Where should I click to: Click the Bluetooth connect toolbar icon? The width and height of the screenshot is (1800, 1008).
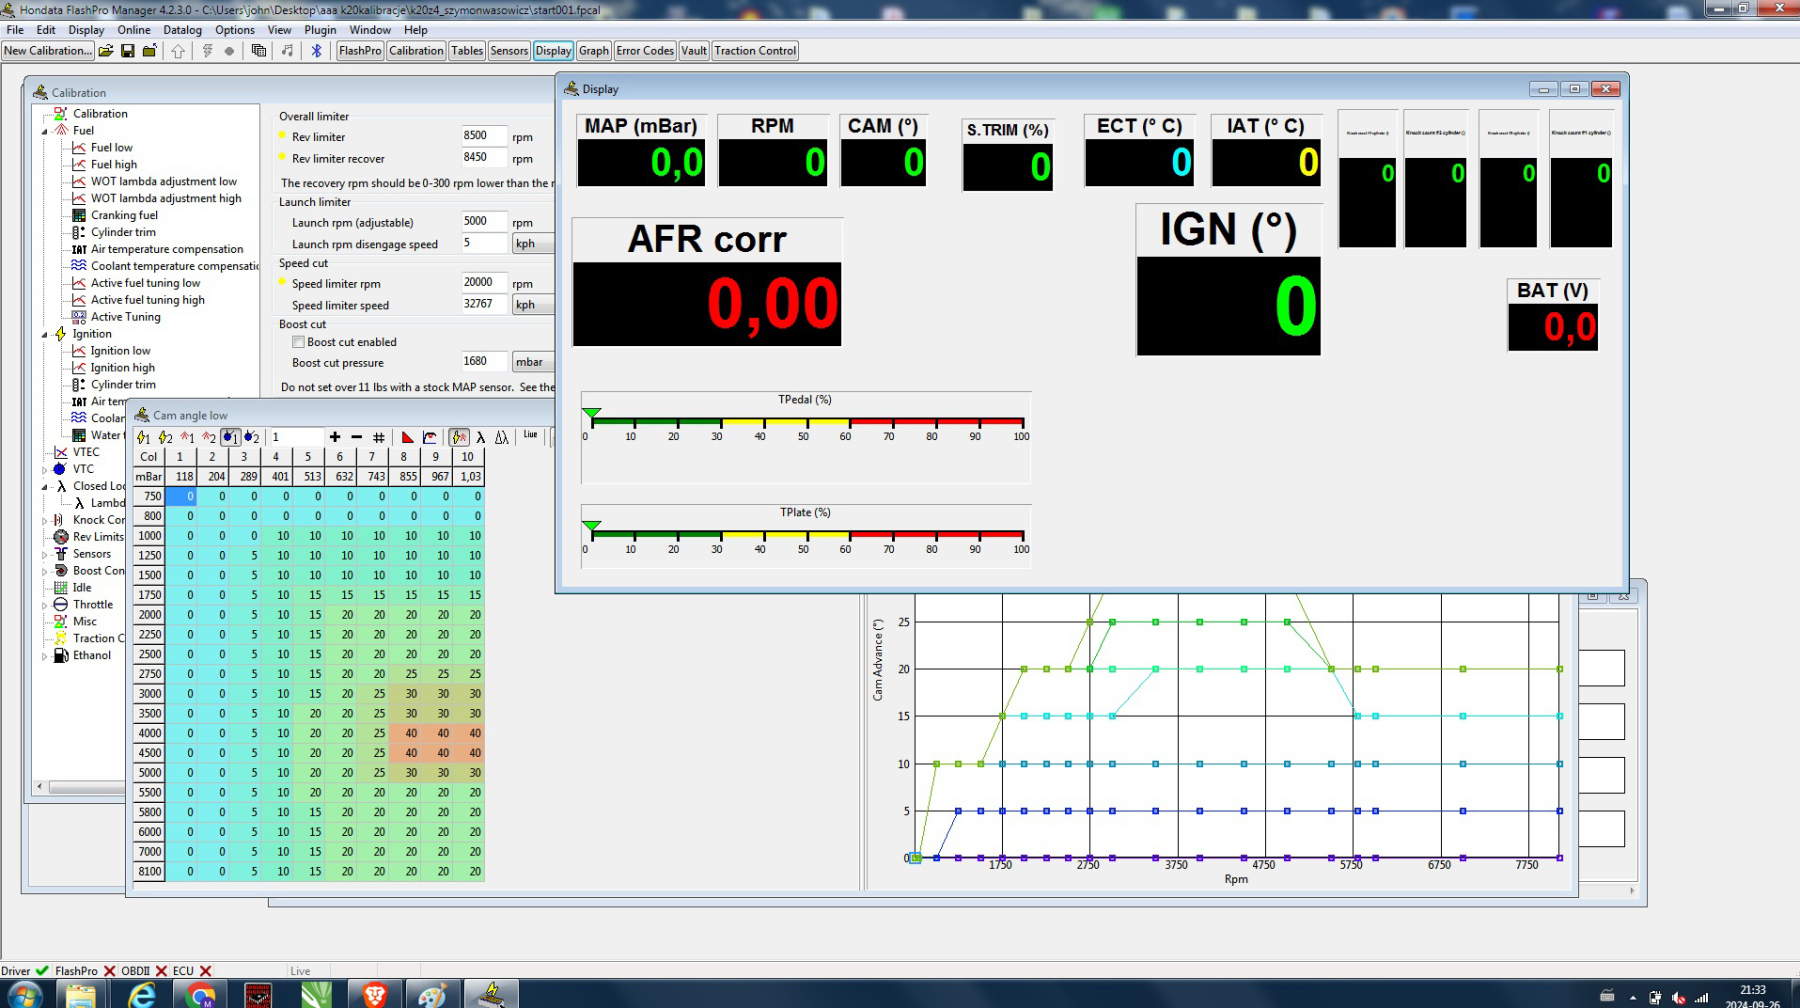pos(317,51)
